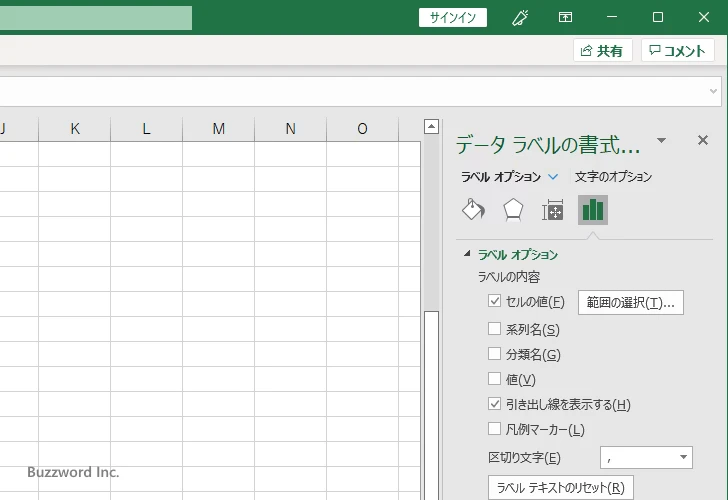Select column M header
This screenshot has width=728, height=500.
tap(219, 129)
